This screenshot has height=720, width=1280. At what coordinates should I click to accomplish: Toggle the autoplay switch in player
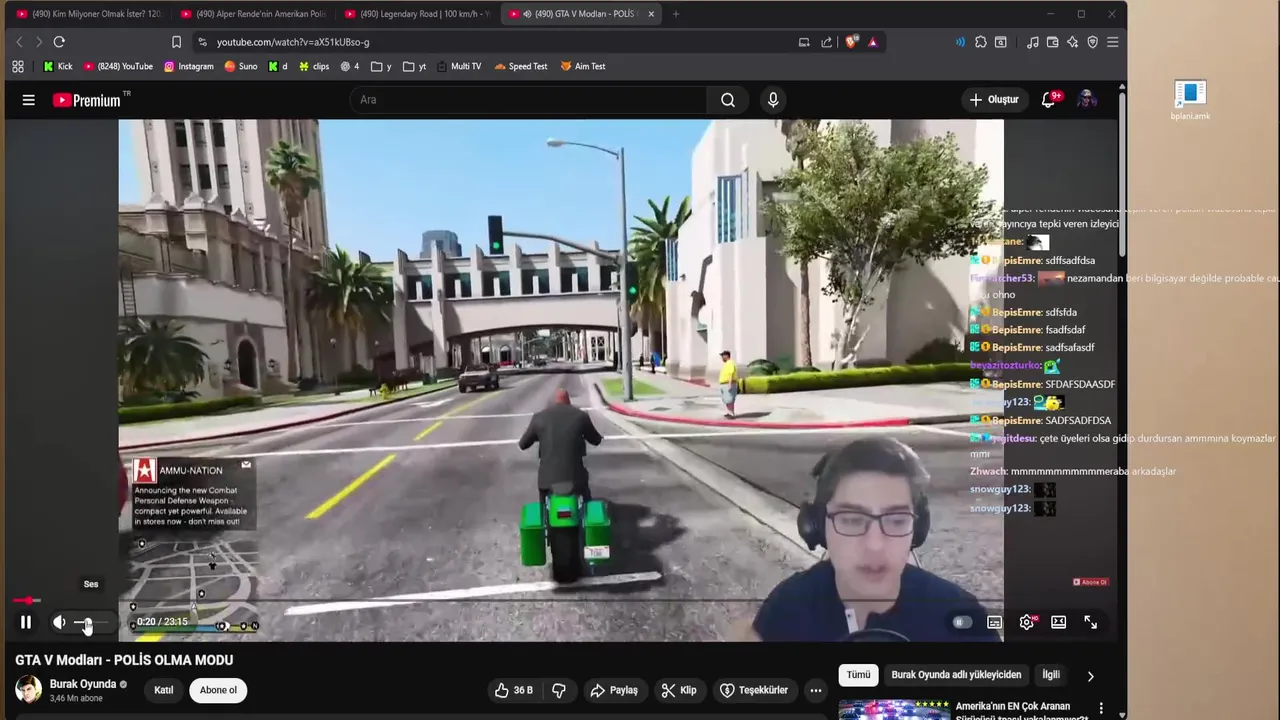962,622
